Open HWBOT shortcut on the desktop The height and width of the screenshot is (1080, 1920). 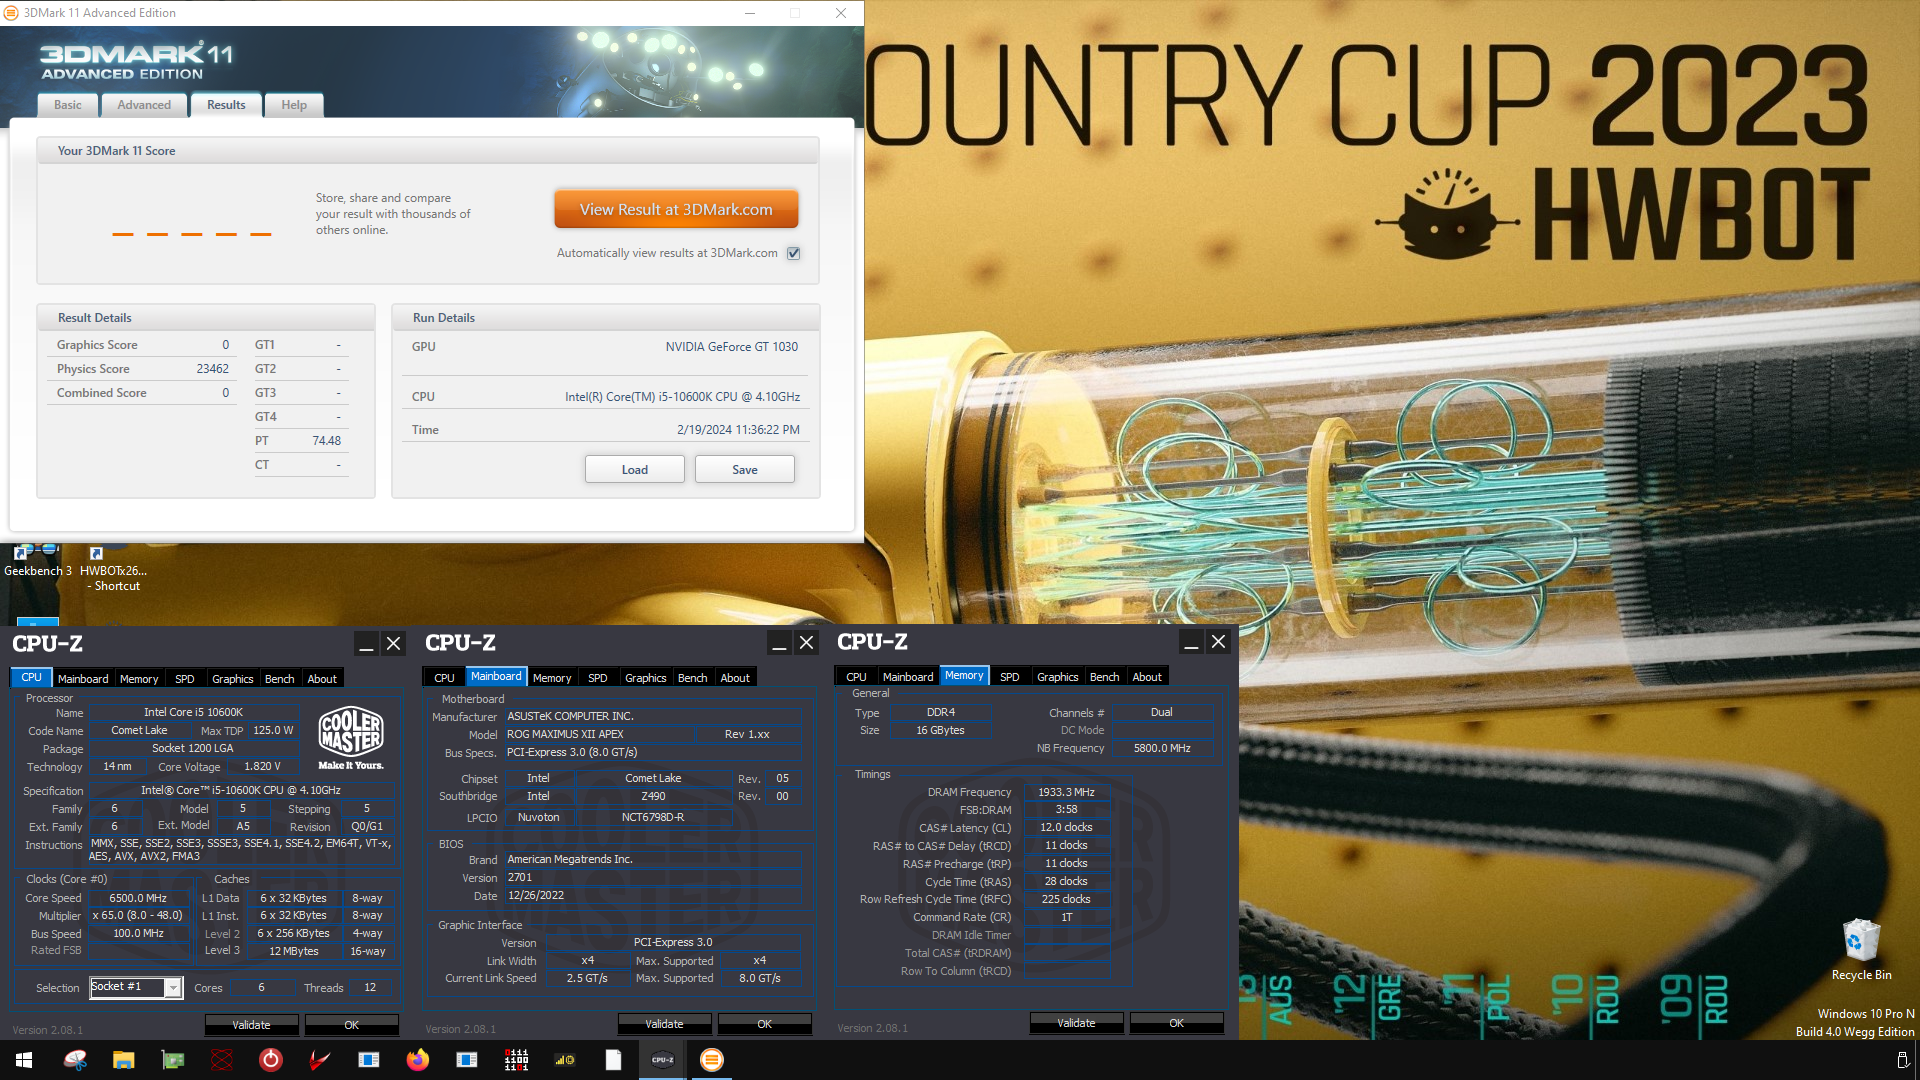[x=113, y=568]
